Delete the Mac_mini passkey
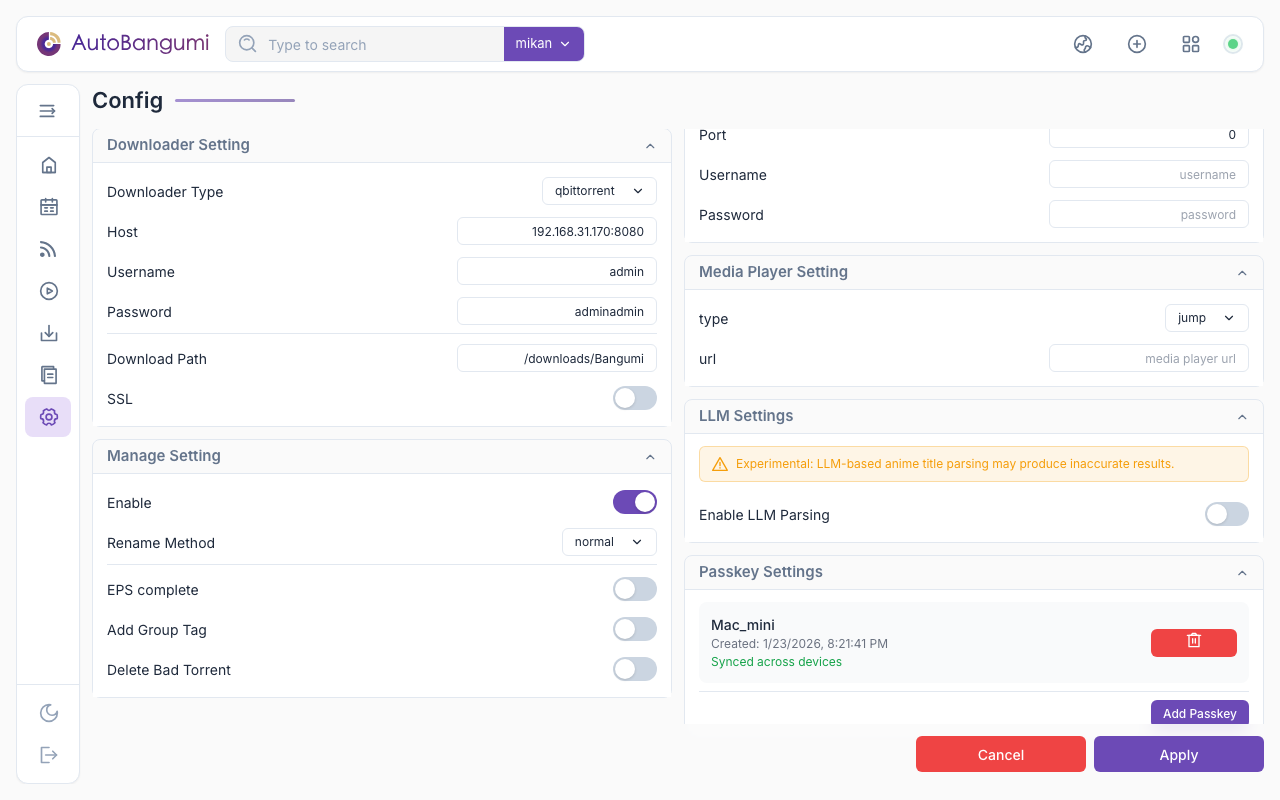 coord(1193,642)
